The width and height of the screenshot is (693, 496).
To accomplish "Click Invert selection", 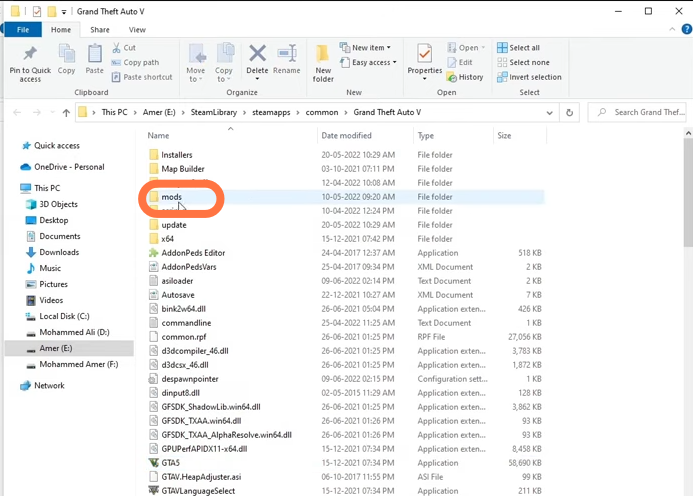I will pos(529,77).
